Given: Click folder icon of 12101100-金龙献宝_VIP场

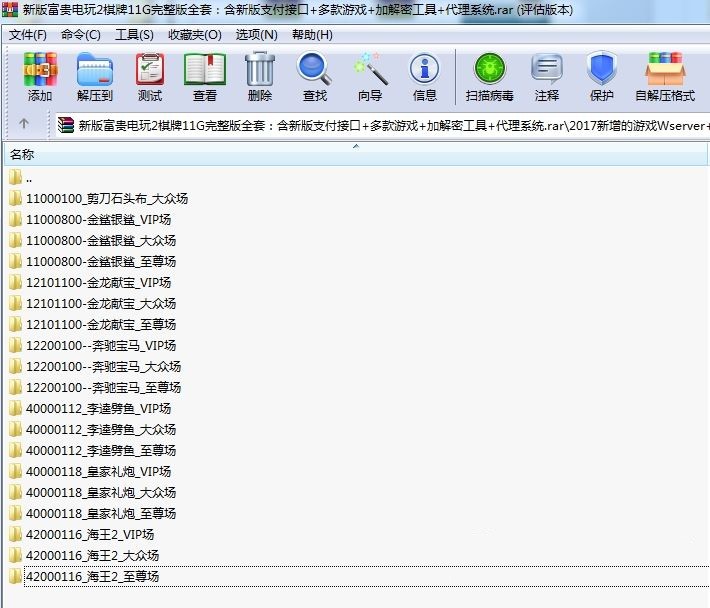Looking at the screenshot, I should tap(15, 282).
